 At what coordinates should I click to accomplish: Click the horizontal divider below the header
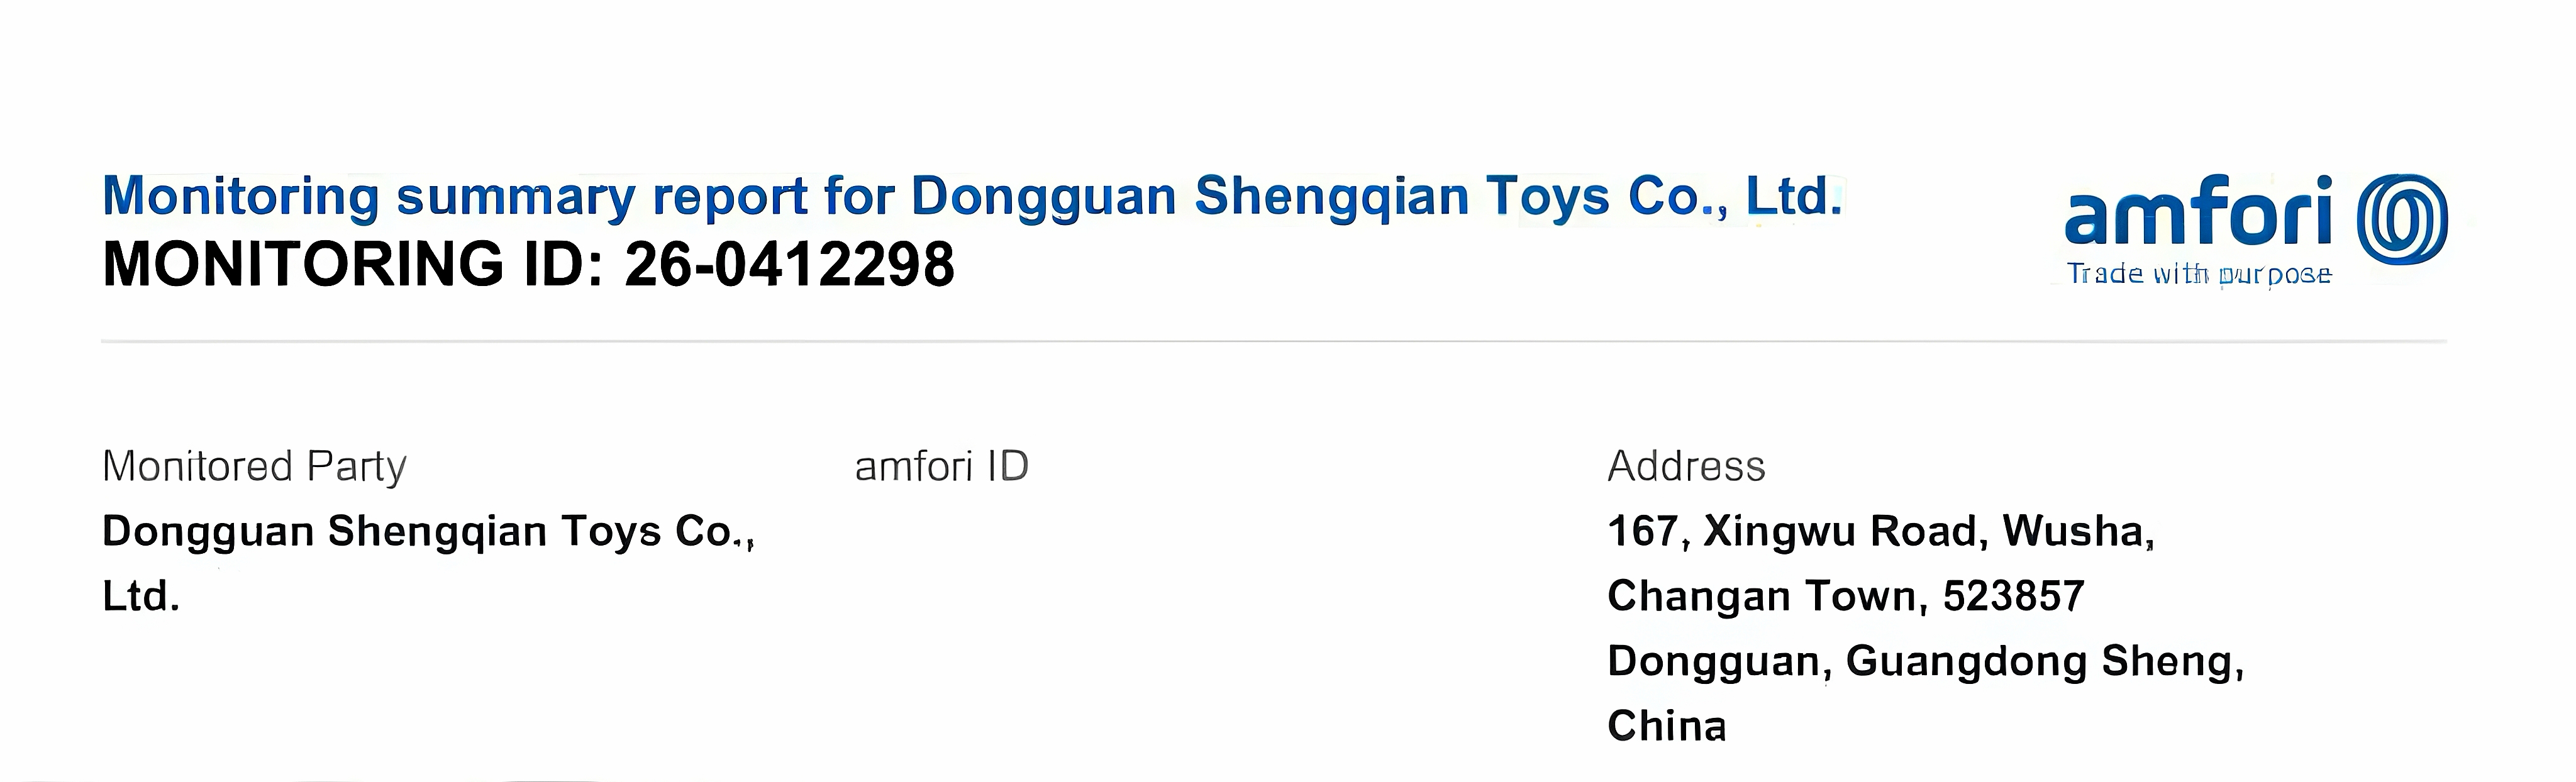tap(1274, 341)
